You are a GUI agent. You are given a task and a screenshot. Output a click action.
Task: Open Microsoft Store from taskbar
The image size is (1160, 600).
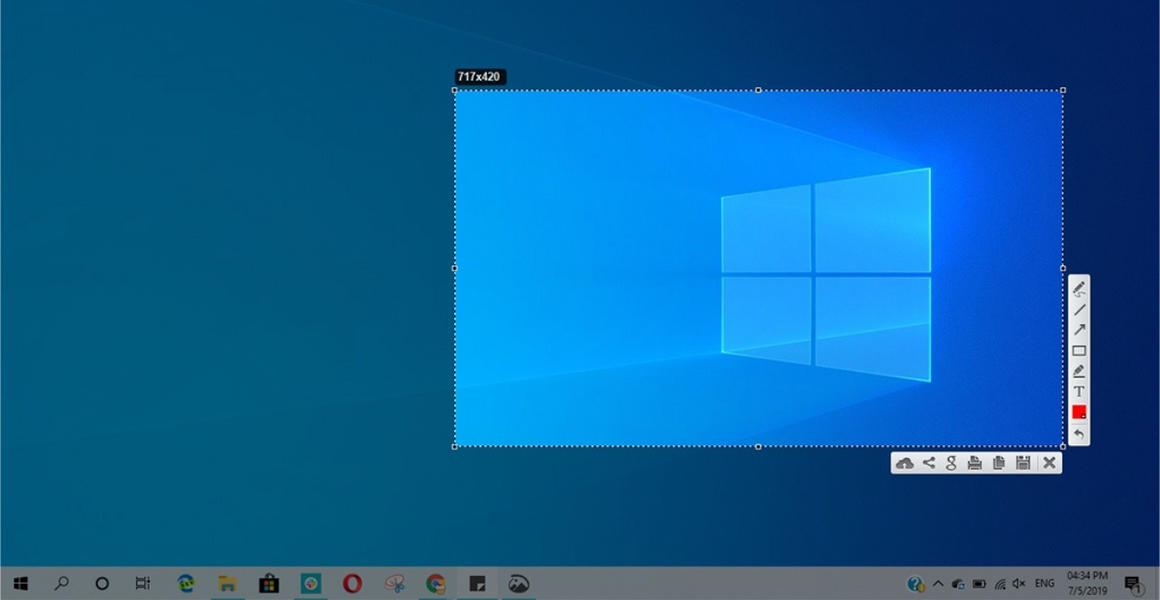pyautogui.click(x=269, y=584)
